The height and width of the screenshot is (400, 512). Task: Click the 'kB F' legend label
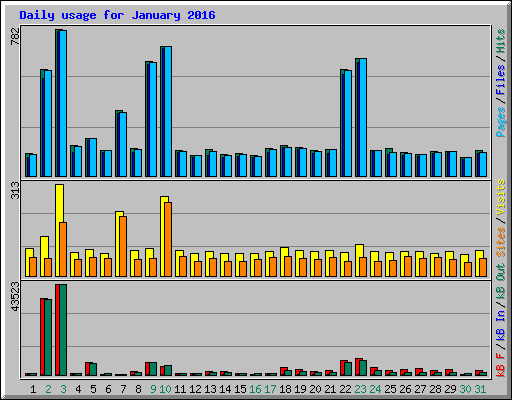click(500, 365)
